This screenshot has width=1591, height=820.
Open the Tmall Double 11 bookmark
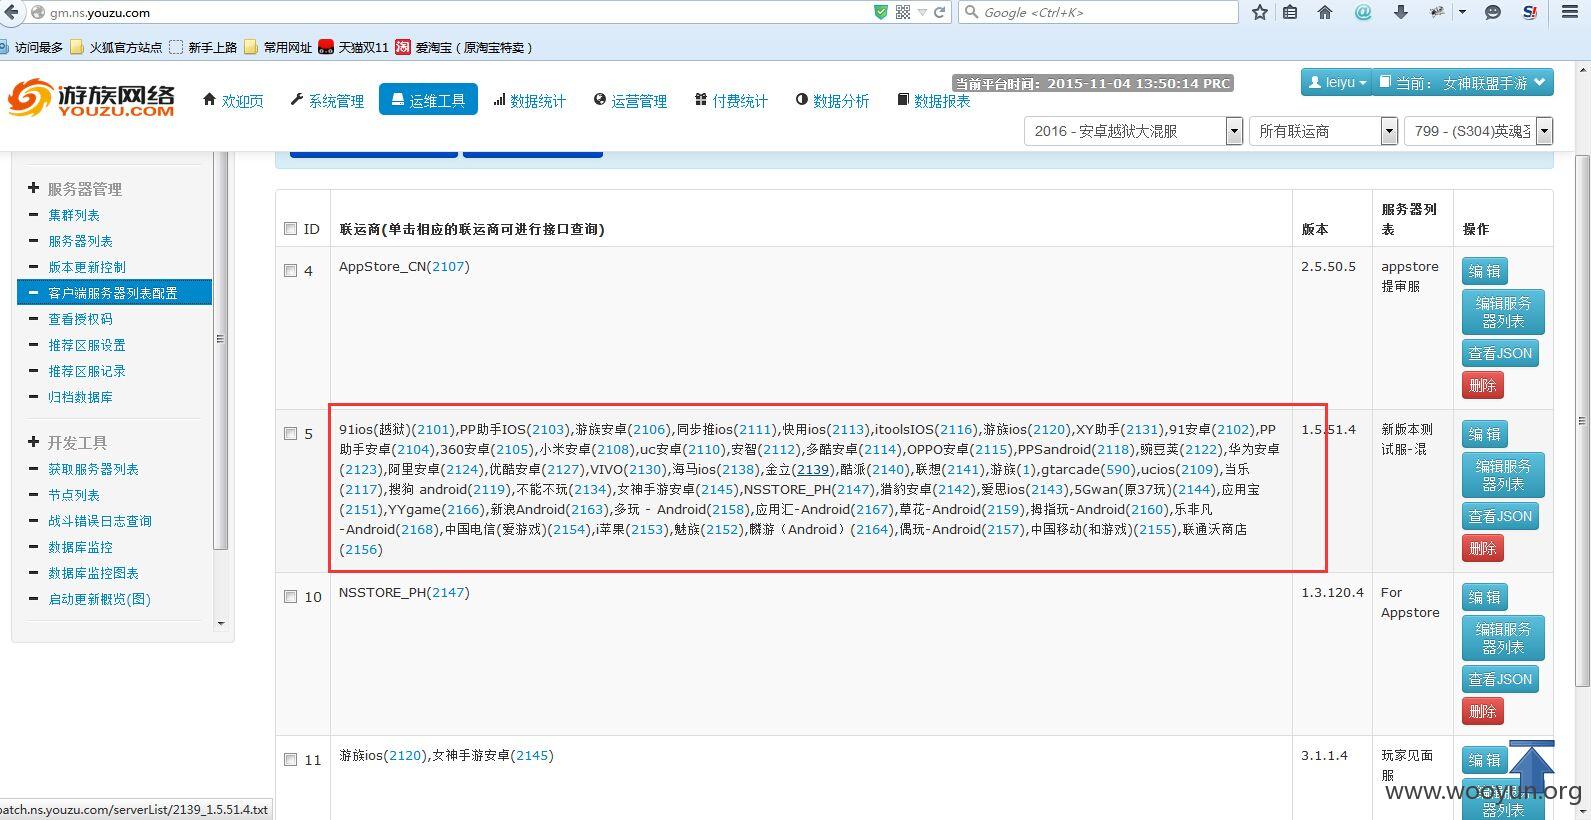tap(354, 47)
